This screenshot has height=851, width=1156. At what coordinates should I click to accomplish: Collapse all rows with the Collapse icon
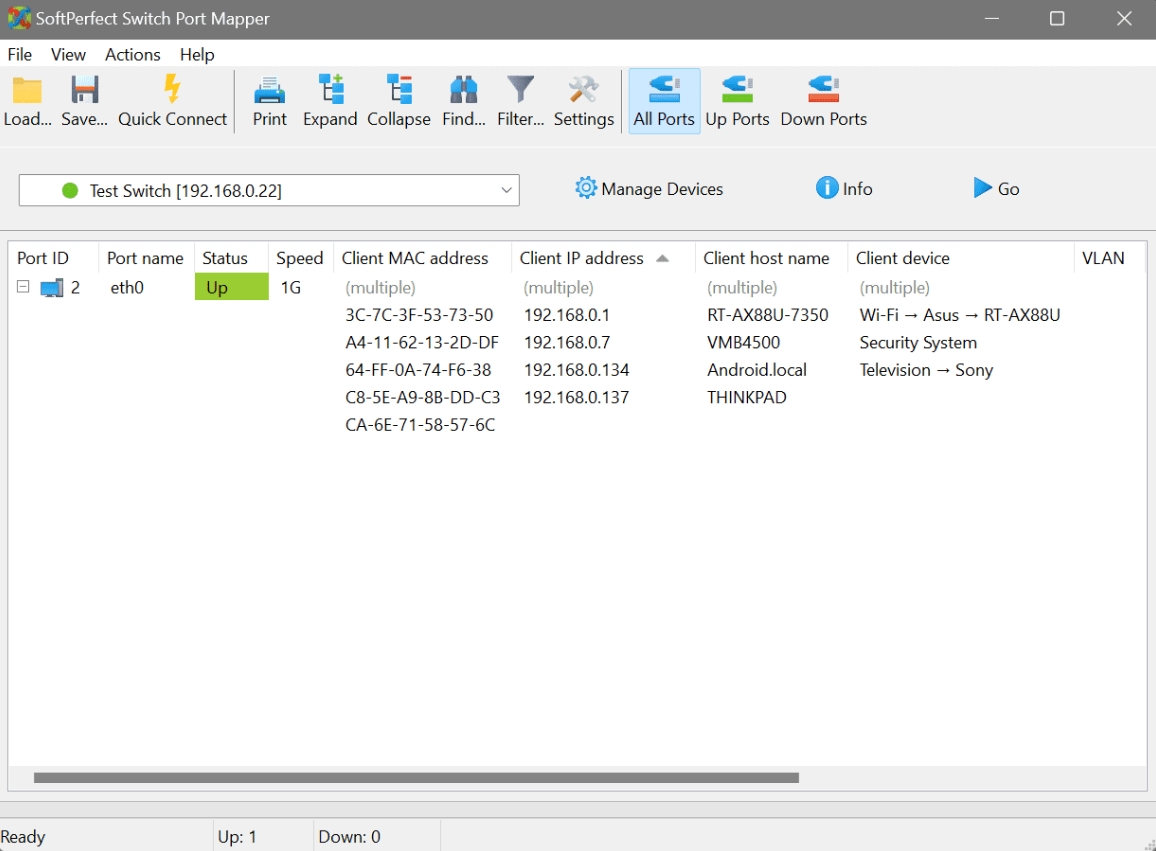pyautogui.click(x=398, y=91)
